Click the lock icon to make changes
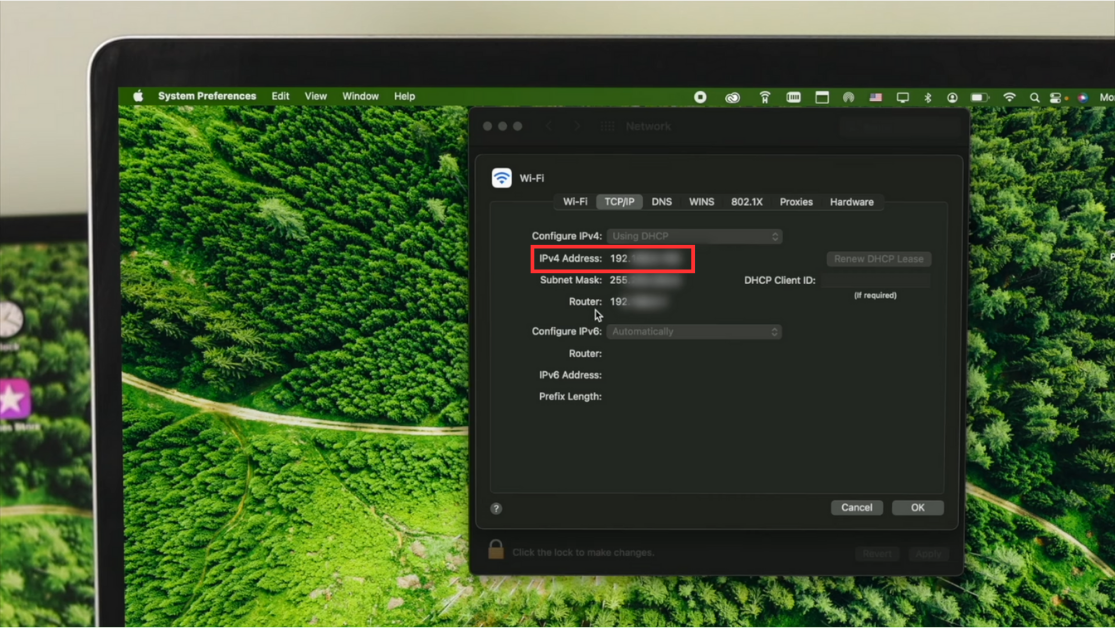 pos(496,549)
